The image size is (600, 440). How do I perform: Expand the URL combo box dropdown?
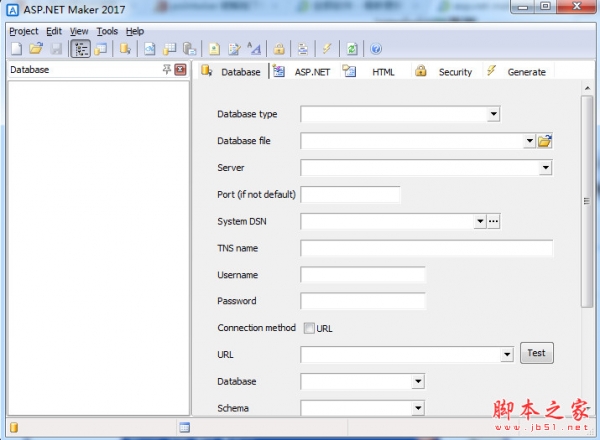click(507, 355)
